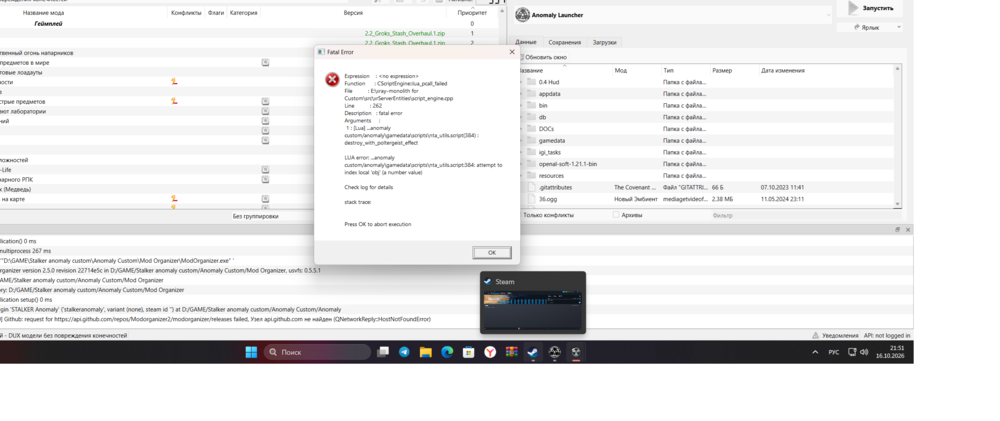
Task: Show hidden system tray icons
Action: pos(815,352)
